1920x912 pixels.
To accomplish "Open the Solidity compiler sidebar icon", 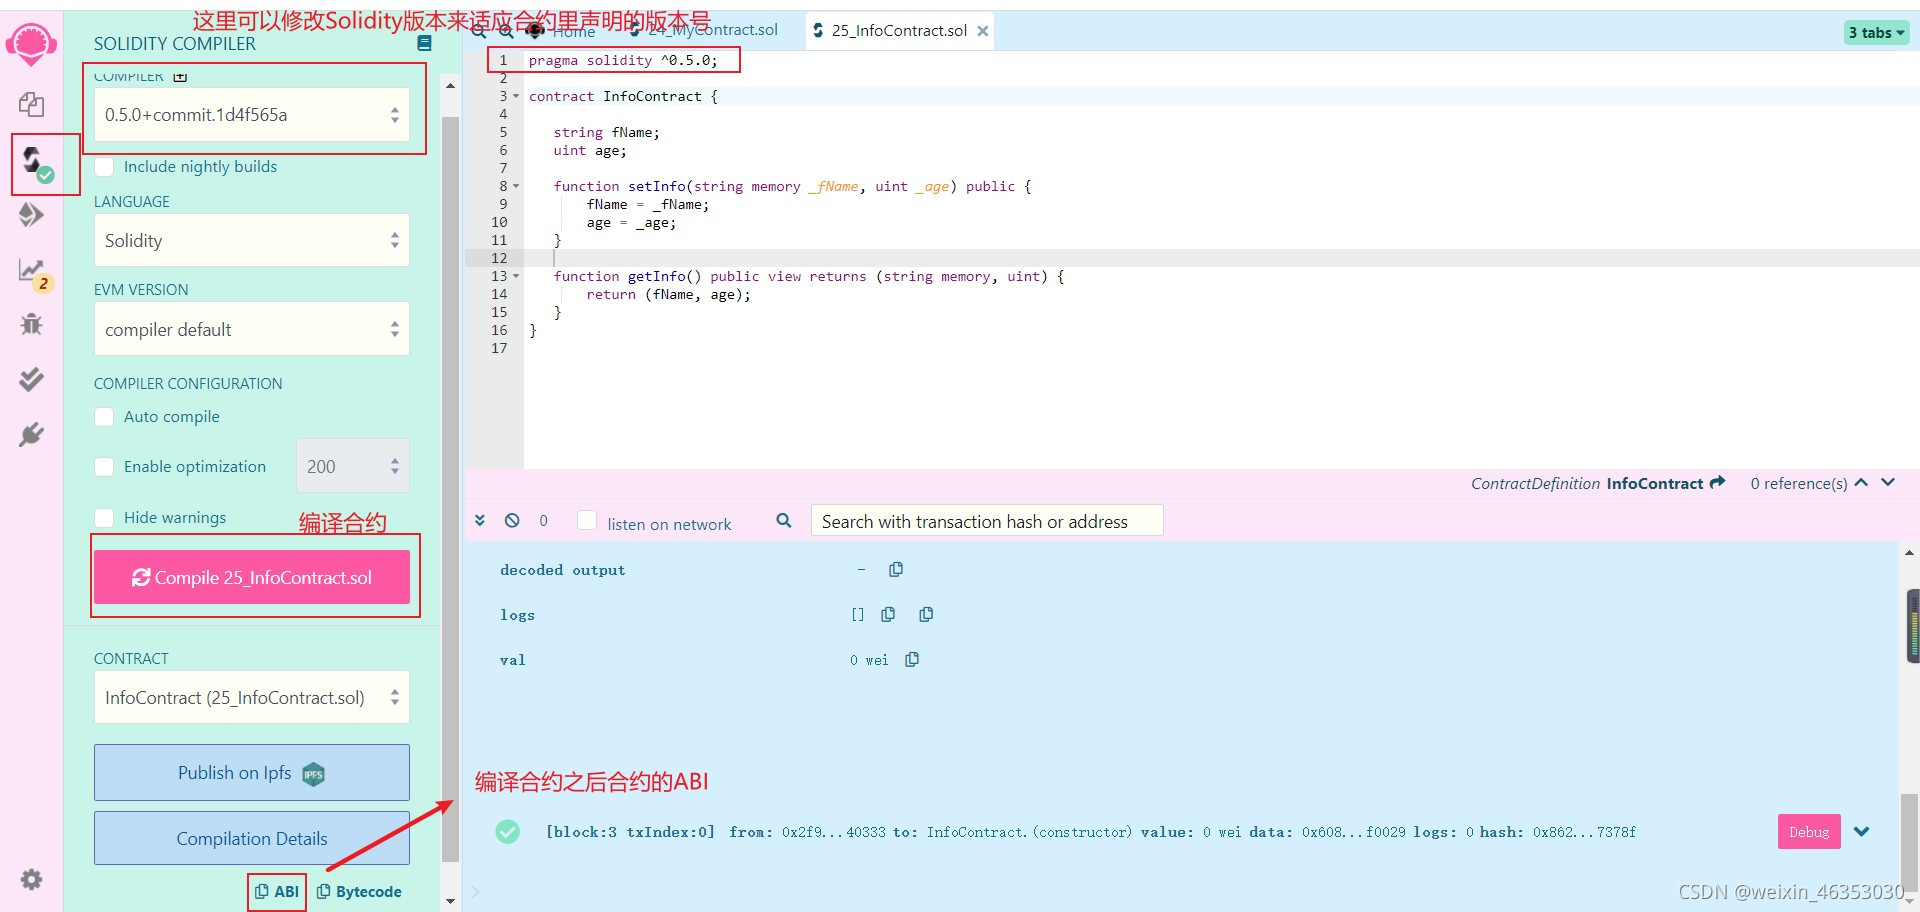I will pos(37,163).
